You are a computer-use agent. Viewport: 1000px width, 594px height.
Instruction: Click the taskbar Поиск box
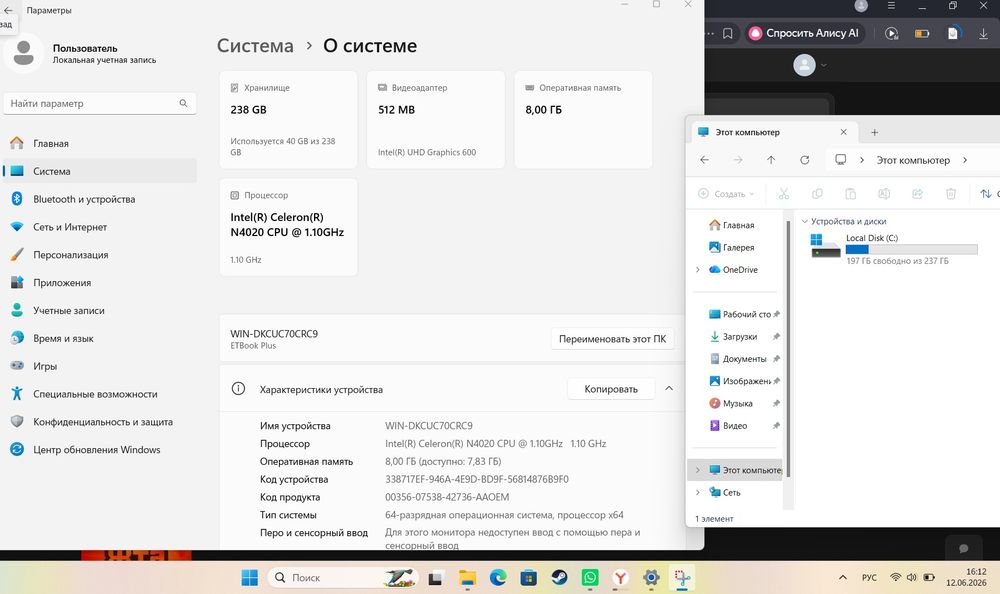coord(343,578)
